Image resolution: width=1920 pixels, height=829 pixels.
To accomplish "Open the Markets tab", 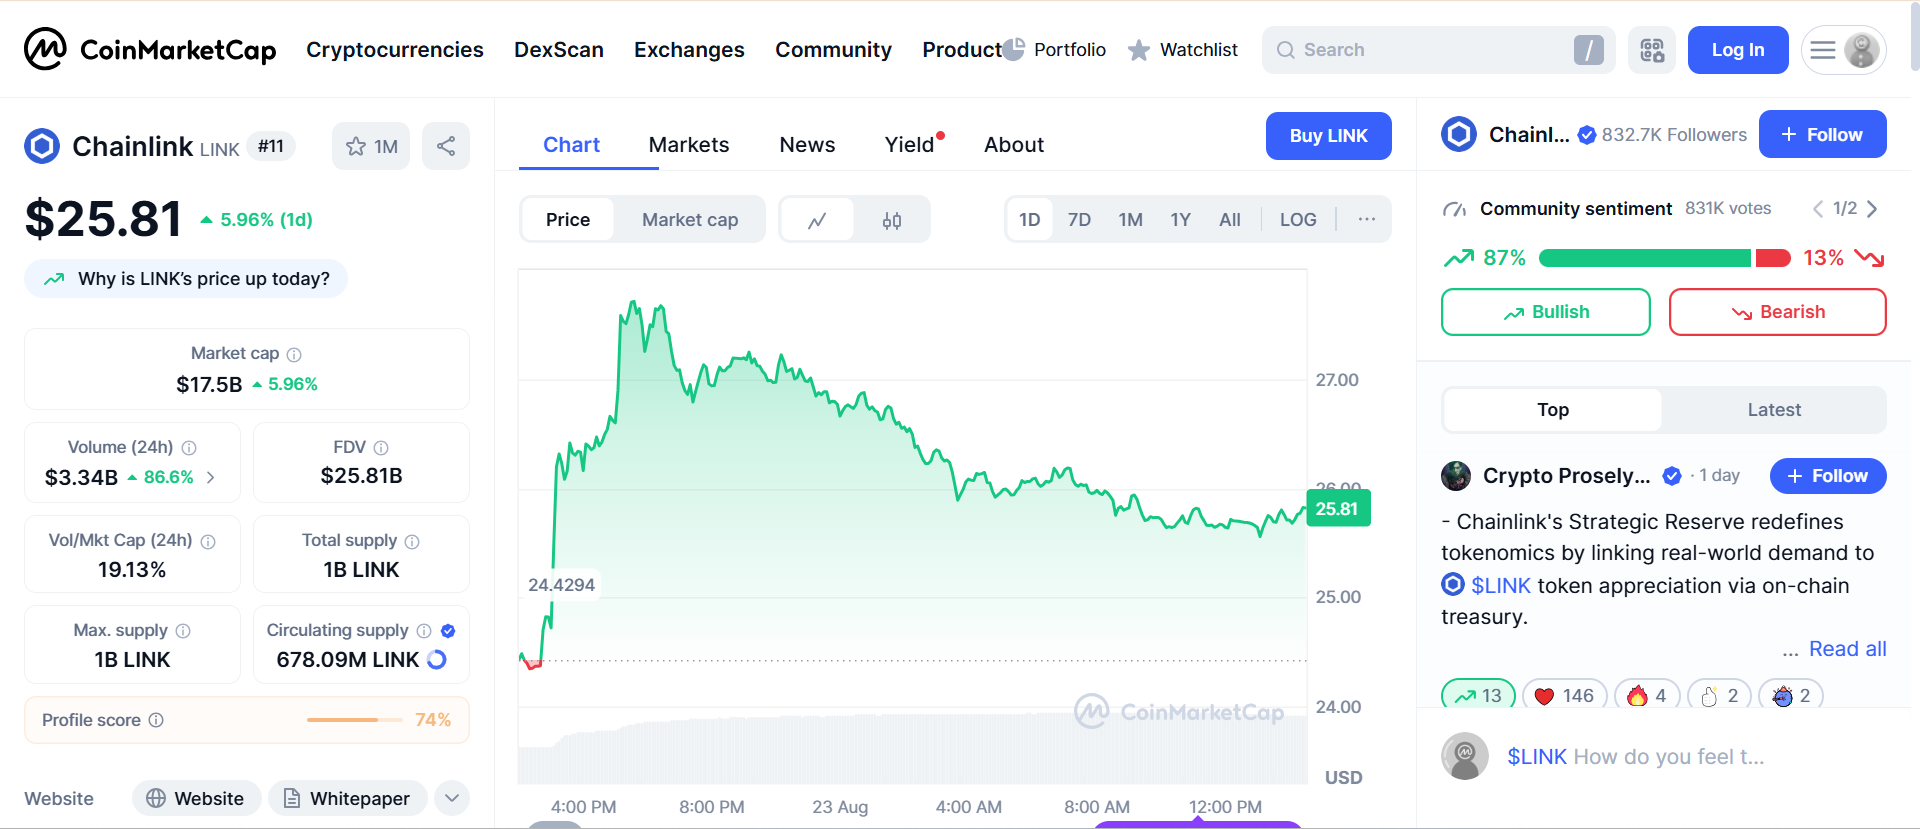I will tap(688, 145).
